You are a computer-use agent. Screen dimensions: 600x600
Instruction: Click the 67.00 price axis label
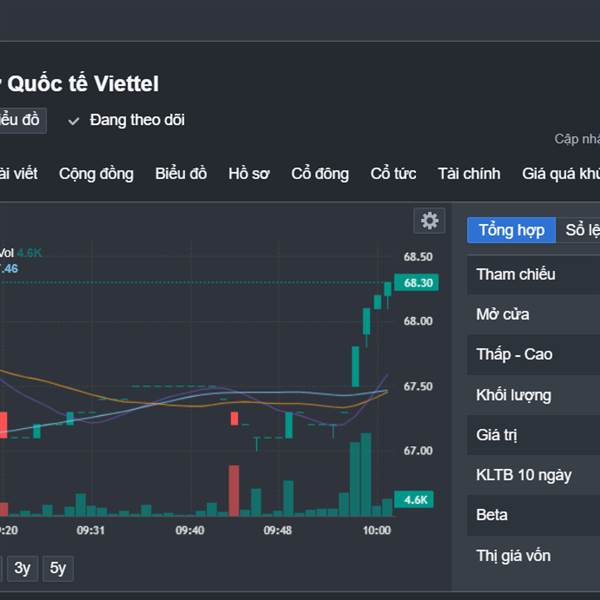(x=418, y=451)
